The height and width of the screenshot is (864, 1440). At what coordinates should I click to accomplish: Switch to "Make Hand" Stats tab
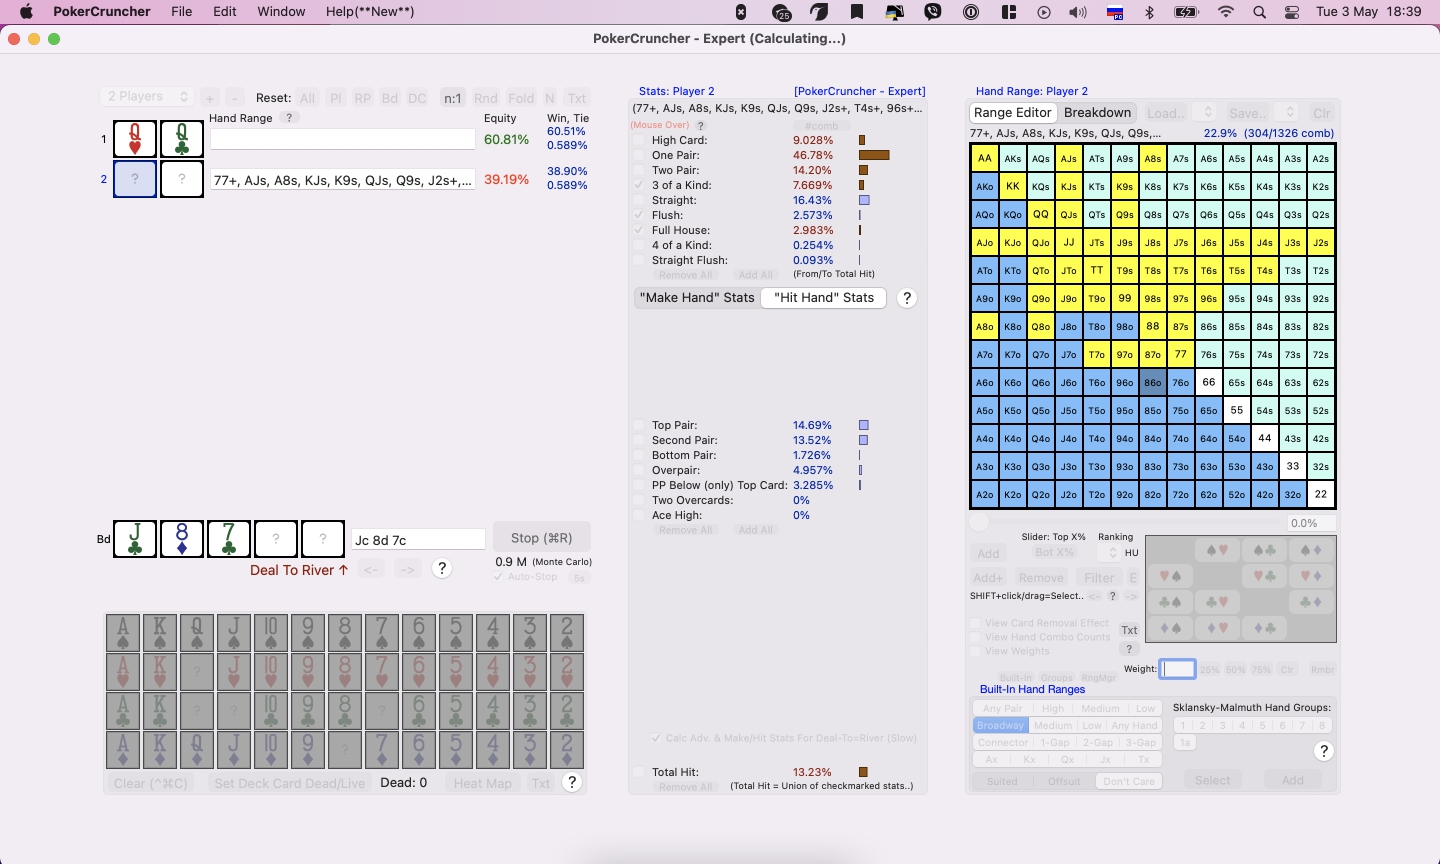click(x=697, y=298)
